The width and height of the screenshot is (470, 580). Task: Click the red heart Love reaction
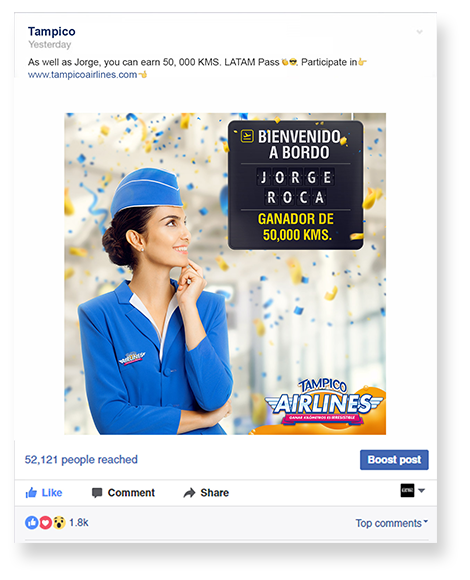point(45,523)
